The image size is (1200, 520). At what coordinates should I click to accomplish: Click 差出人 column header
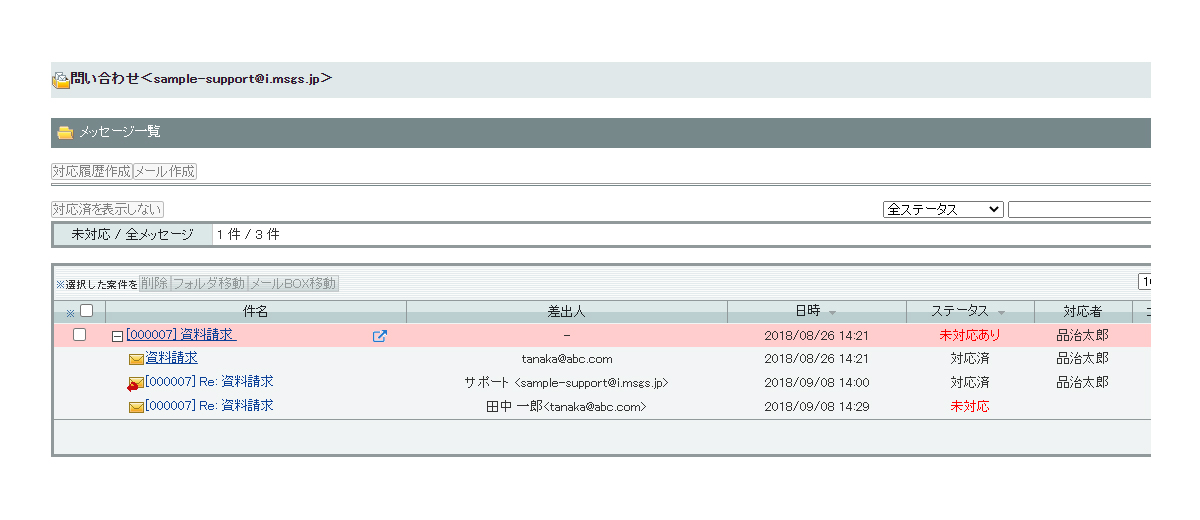(x=566, y=312)
